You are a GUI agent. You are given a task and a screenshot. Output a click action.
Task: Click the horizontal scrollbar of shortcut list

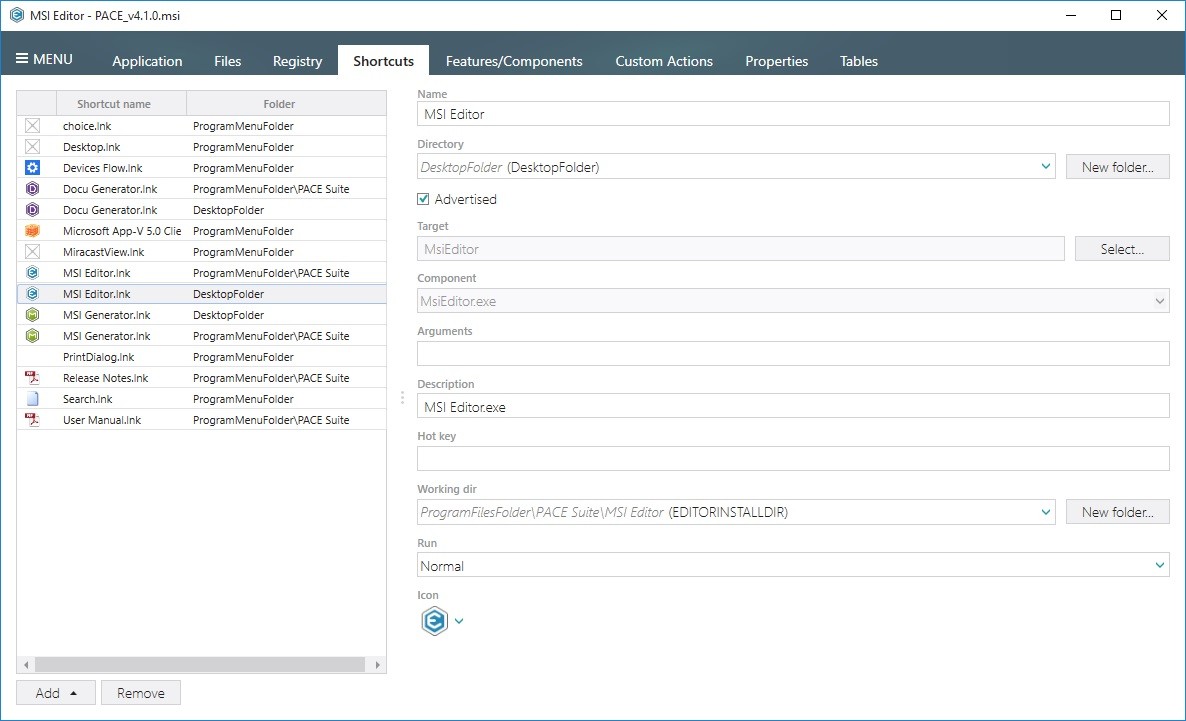200,664
